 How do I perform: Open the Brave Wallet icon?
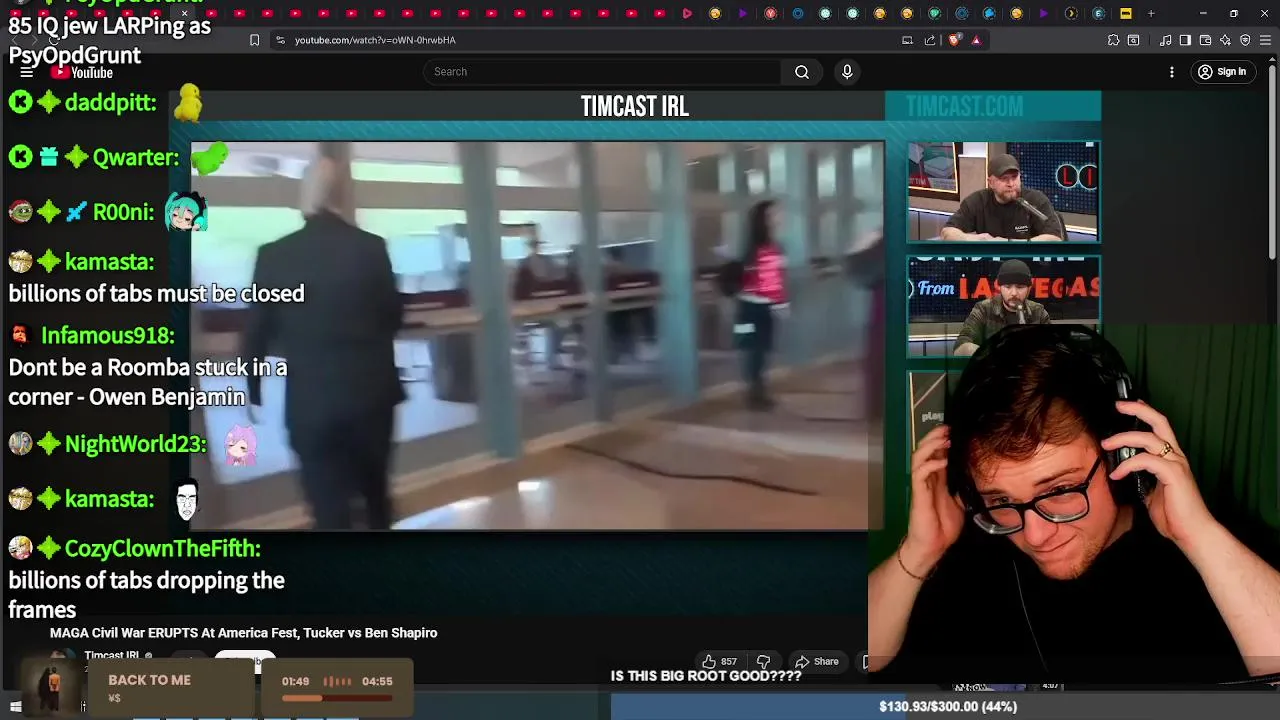[x=1205, y=40]
